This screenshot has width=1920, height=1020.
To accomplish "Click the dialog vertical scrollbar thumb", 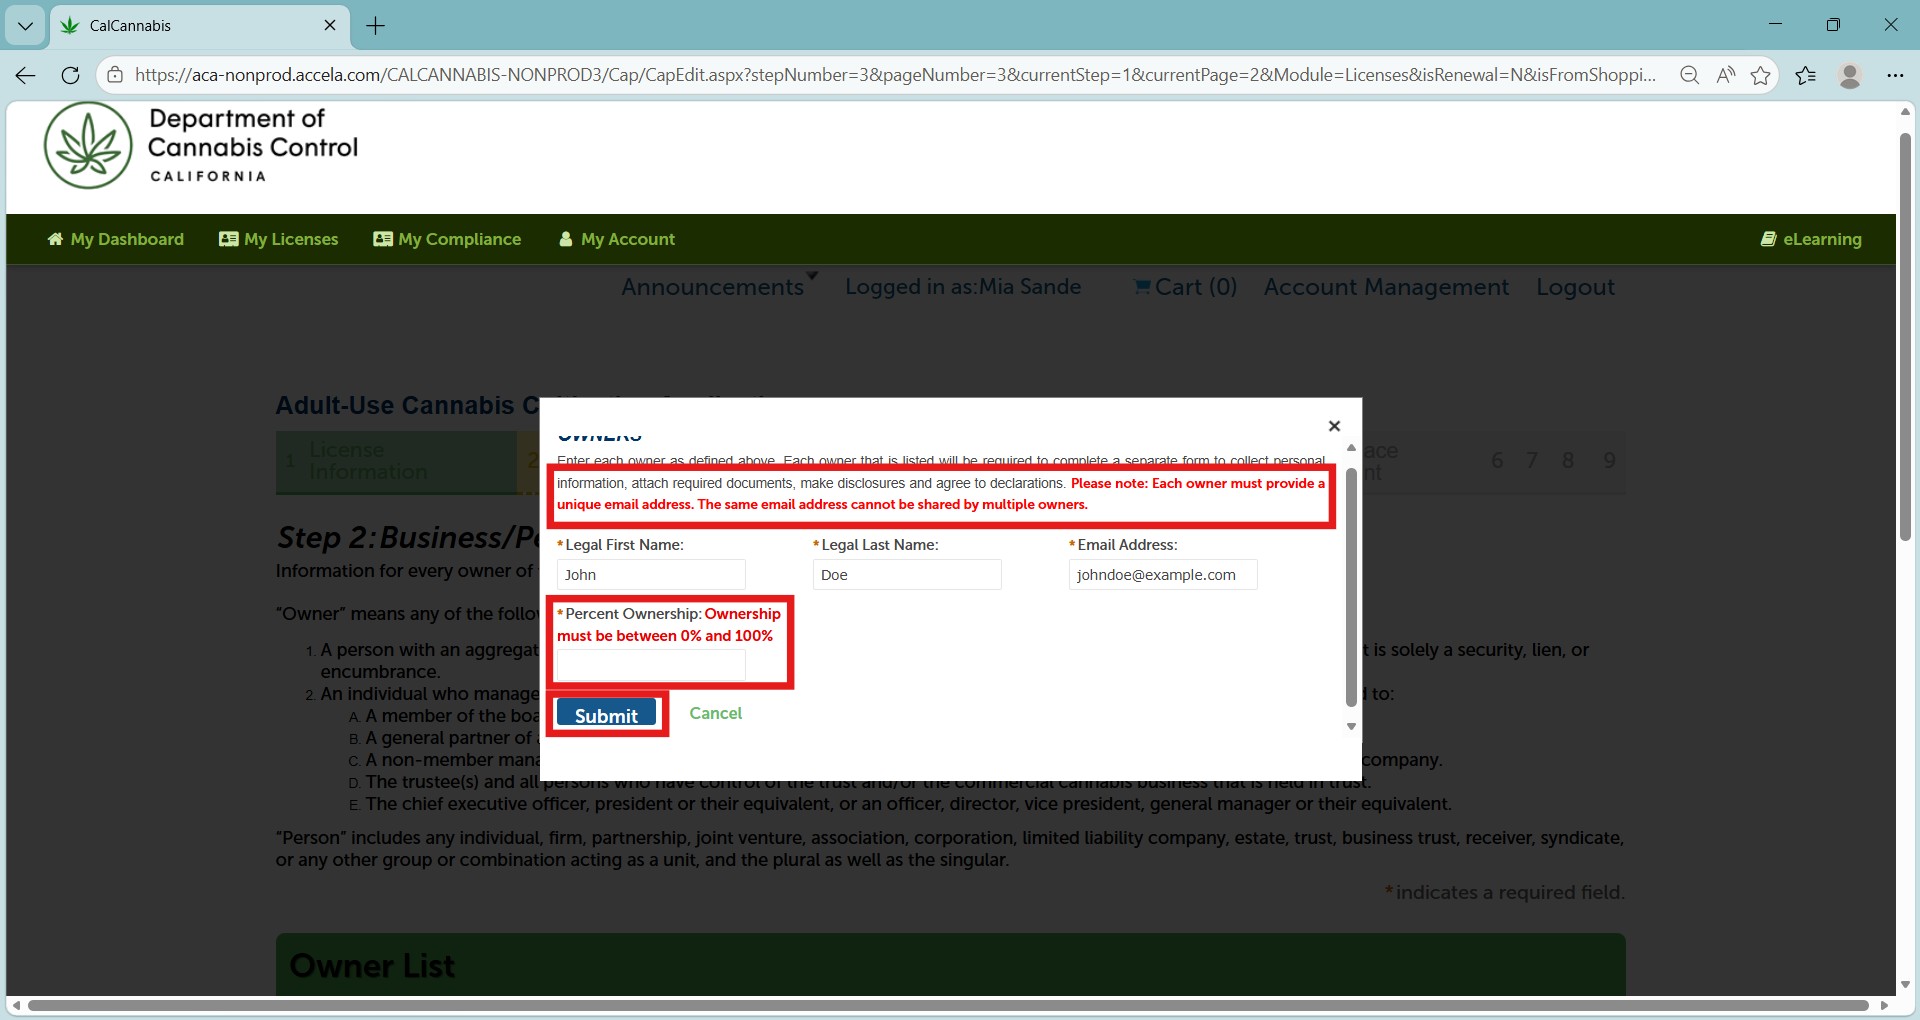I will pyautogui.click(x=1351, y=587).
